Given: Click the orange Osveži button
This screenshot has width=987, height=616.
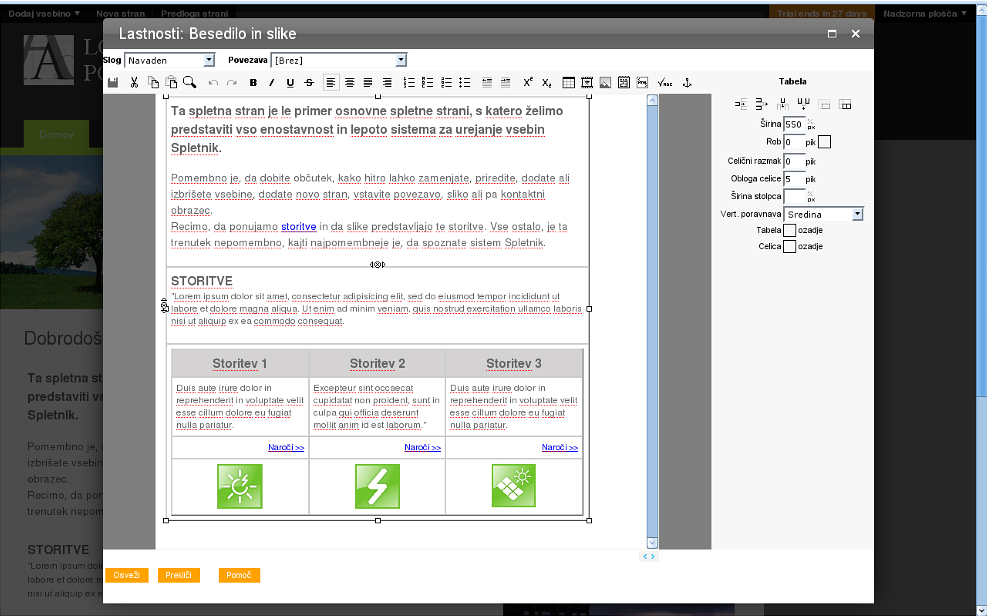Looking at the screenshot, I should tap(126, 575).
